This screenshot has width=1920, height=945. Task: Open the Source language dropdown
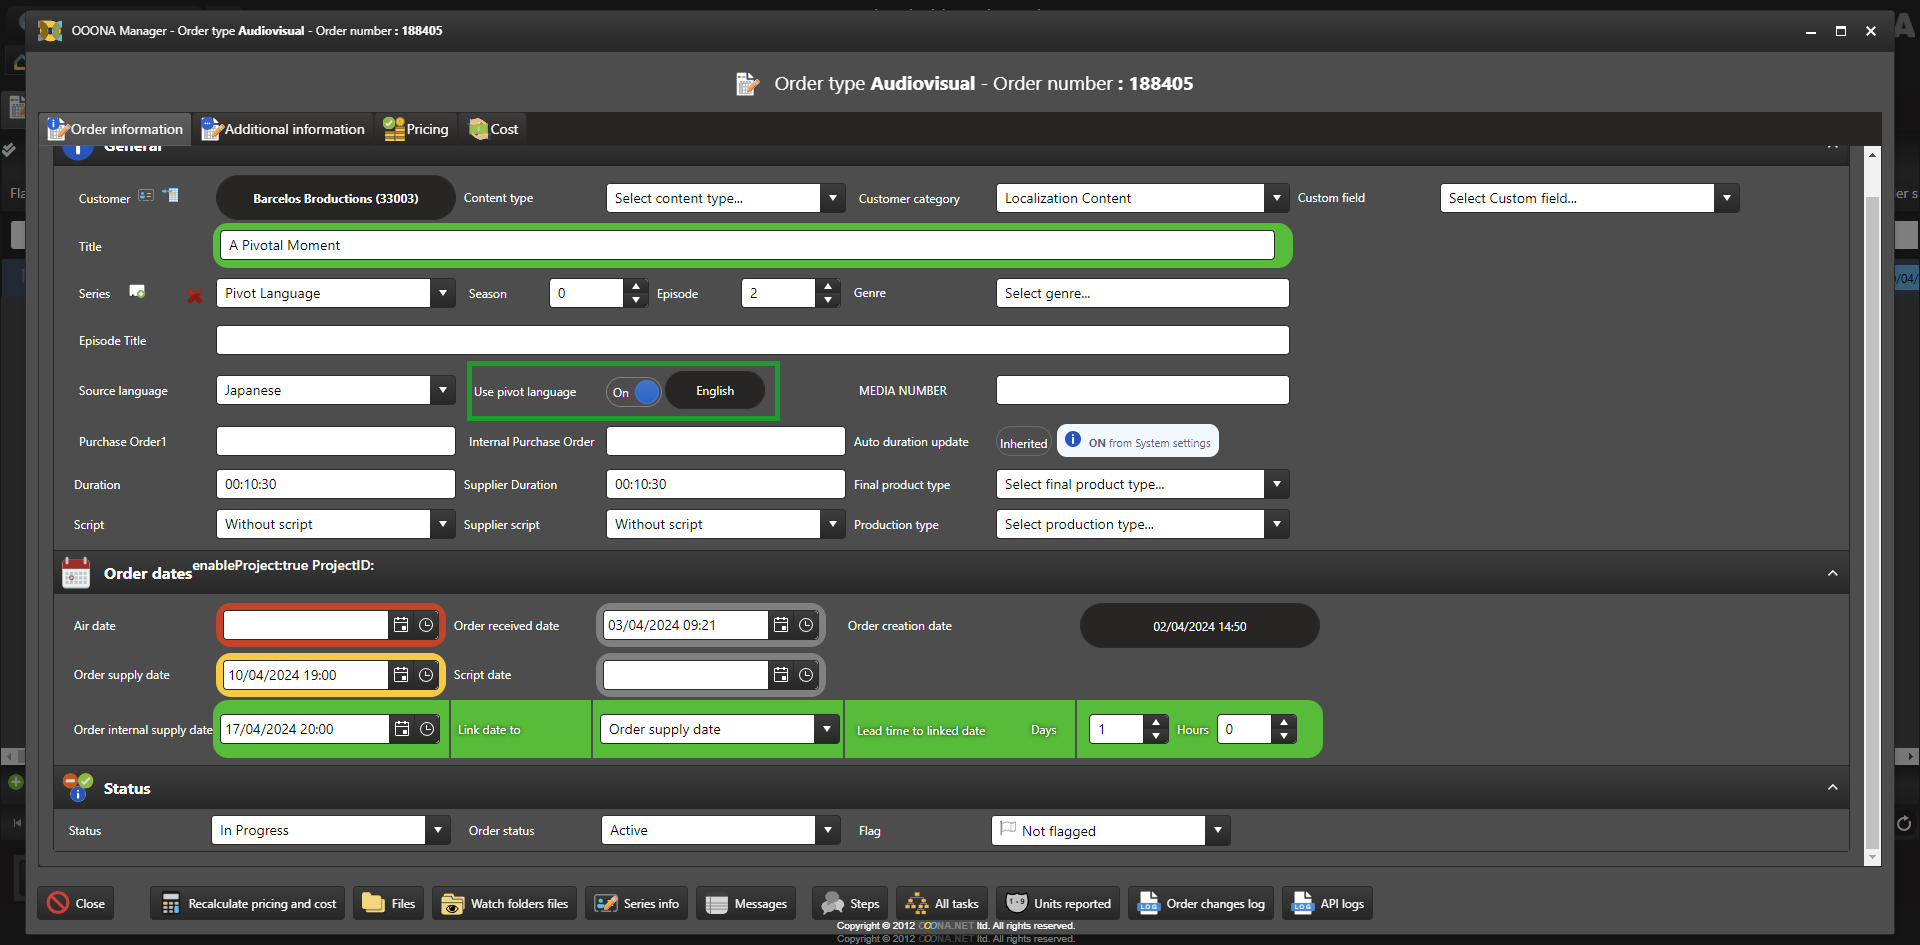pos(443,390)
